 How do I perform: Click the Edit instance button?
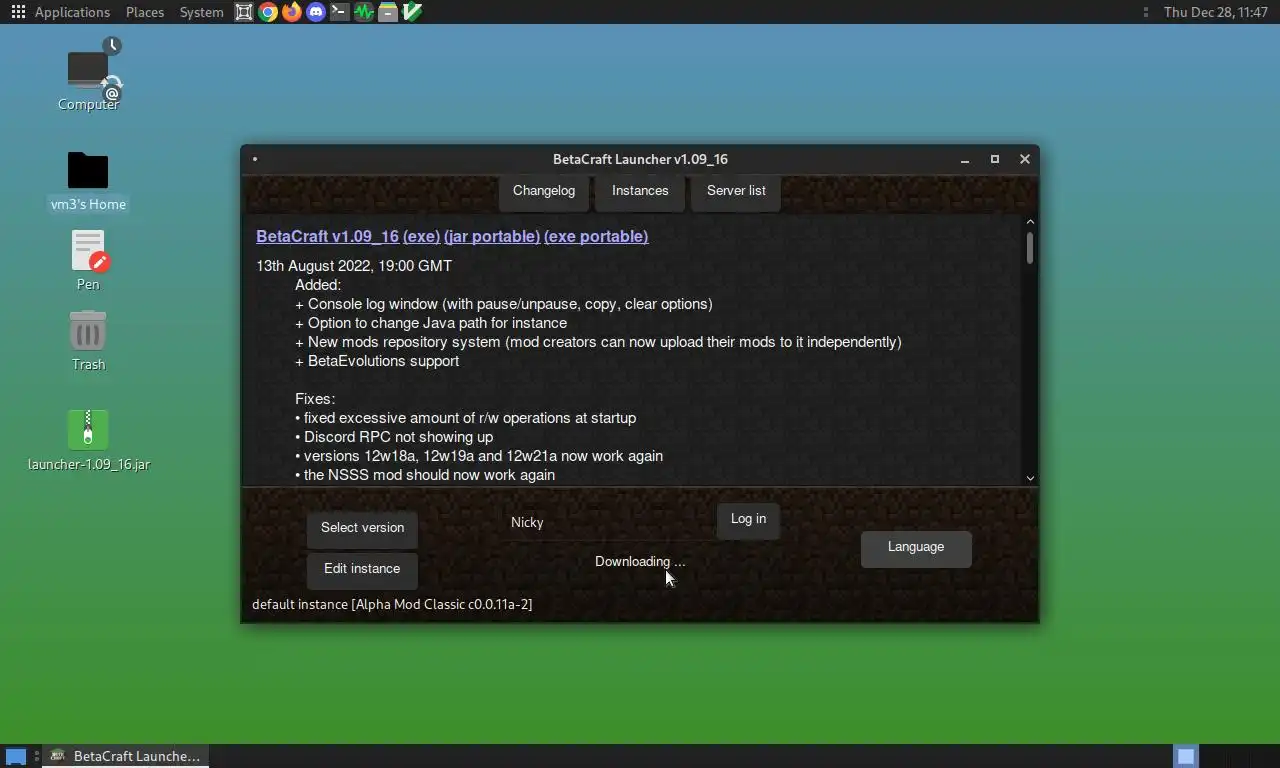pyautogui.click(x=362, y=569)
